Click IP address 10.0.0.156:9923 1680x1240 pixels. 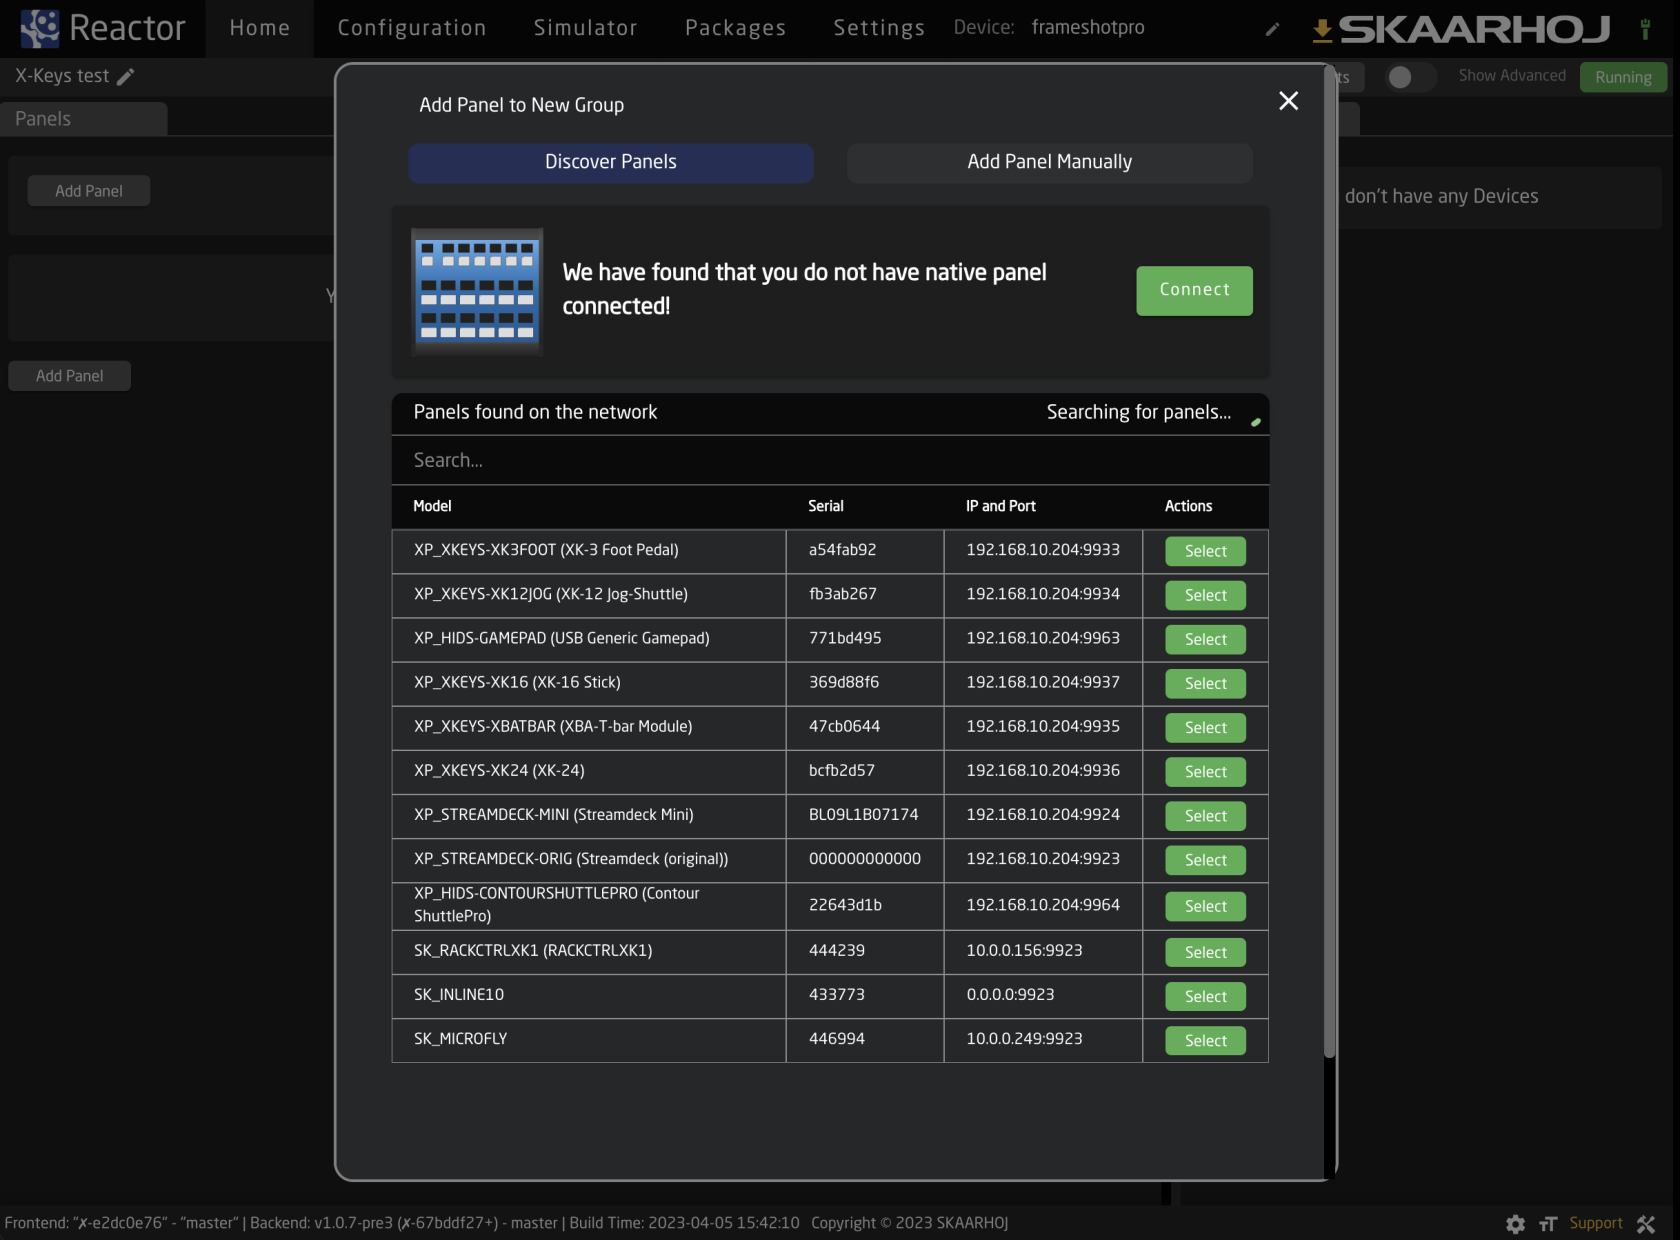tap(1024, 950)
